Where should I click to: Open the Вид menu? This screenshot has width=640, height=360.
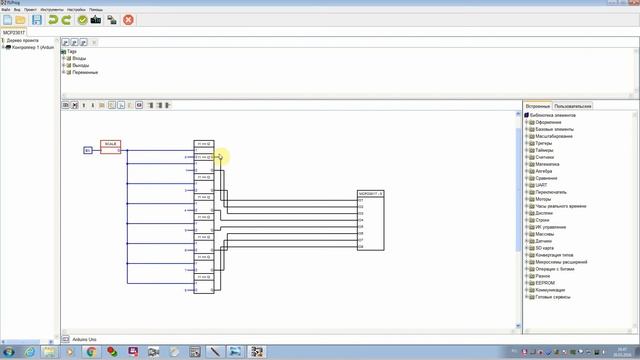(x=17, y=9)
